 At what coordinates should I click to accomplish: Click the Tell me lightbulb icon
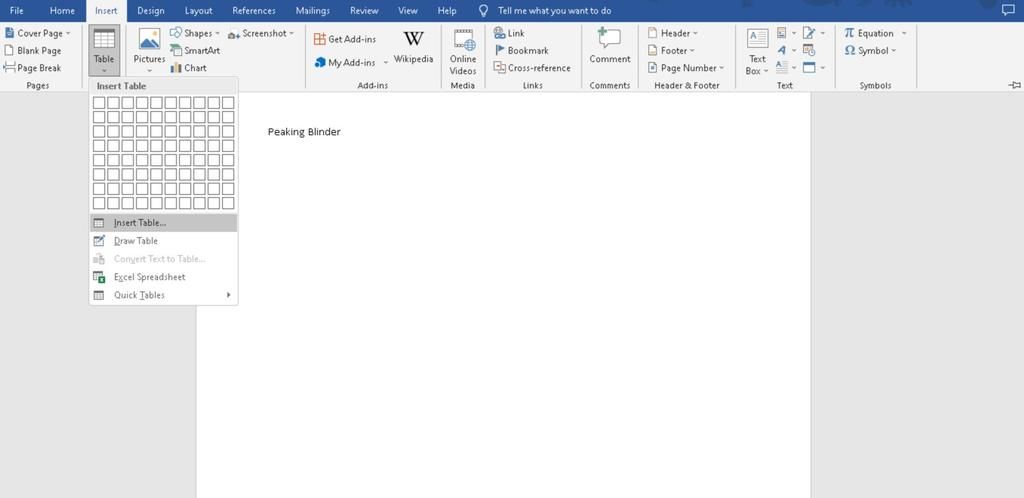click(483, 10)
